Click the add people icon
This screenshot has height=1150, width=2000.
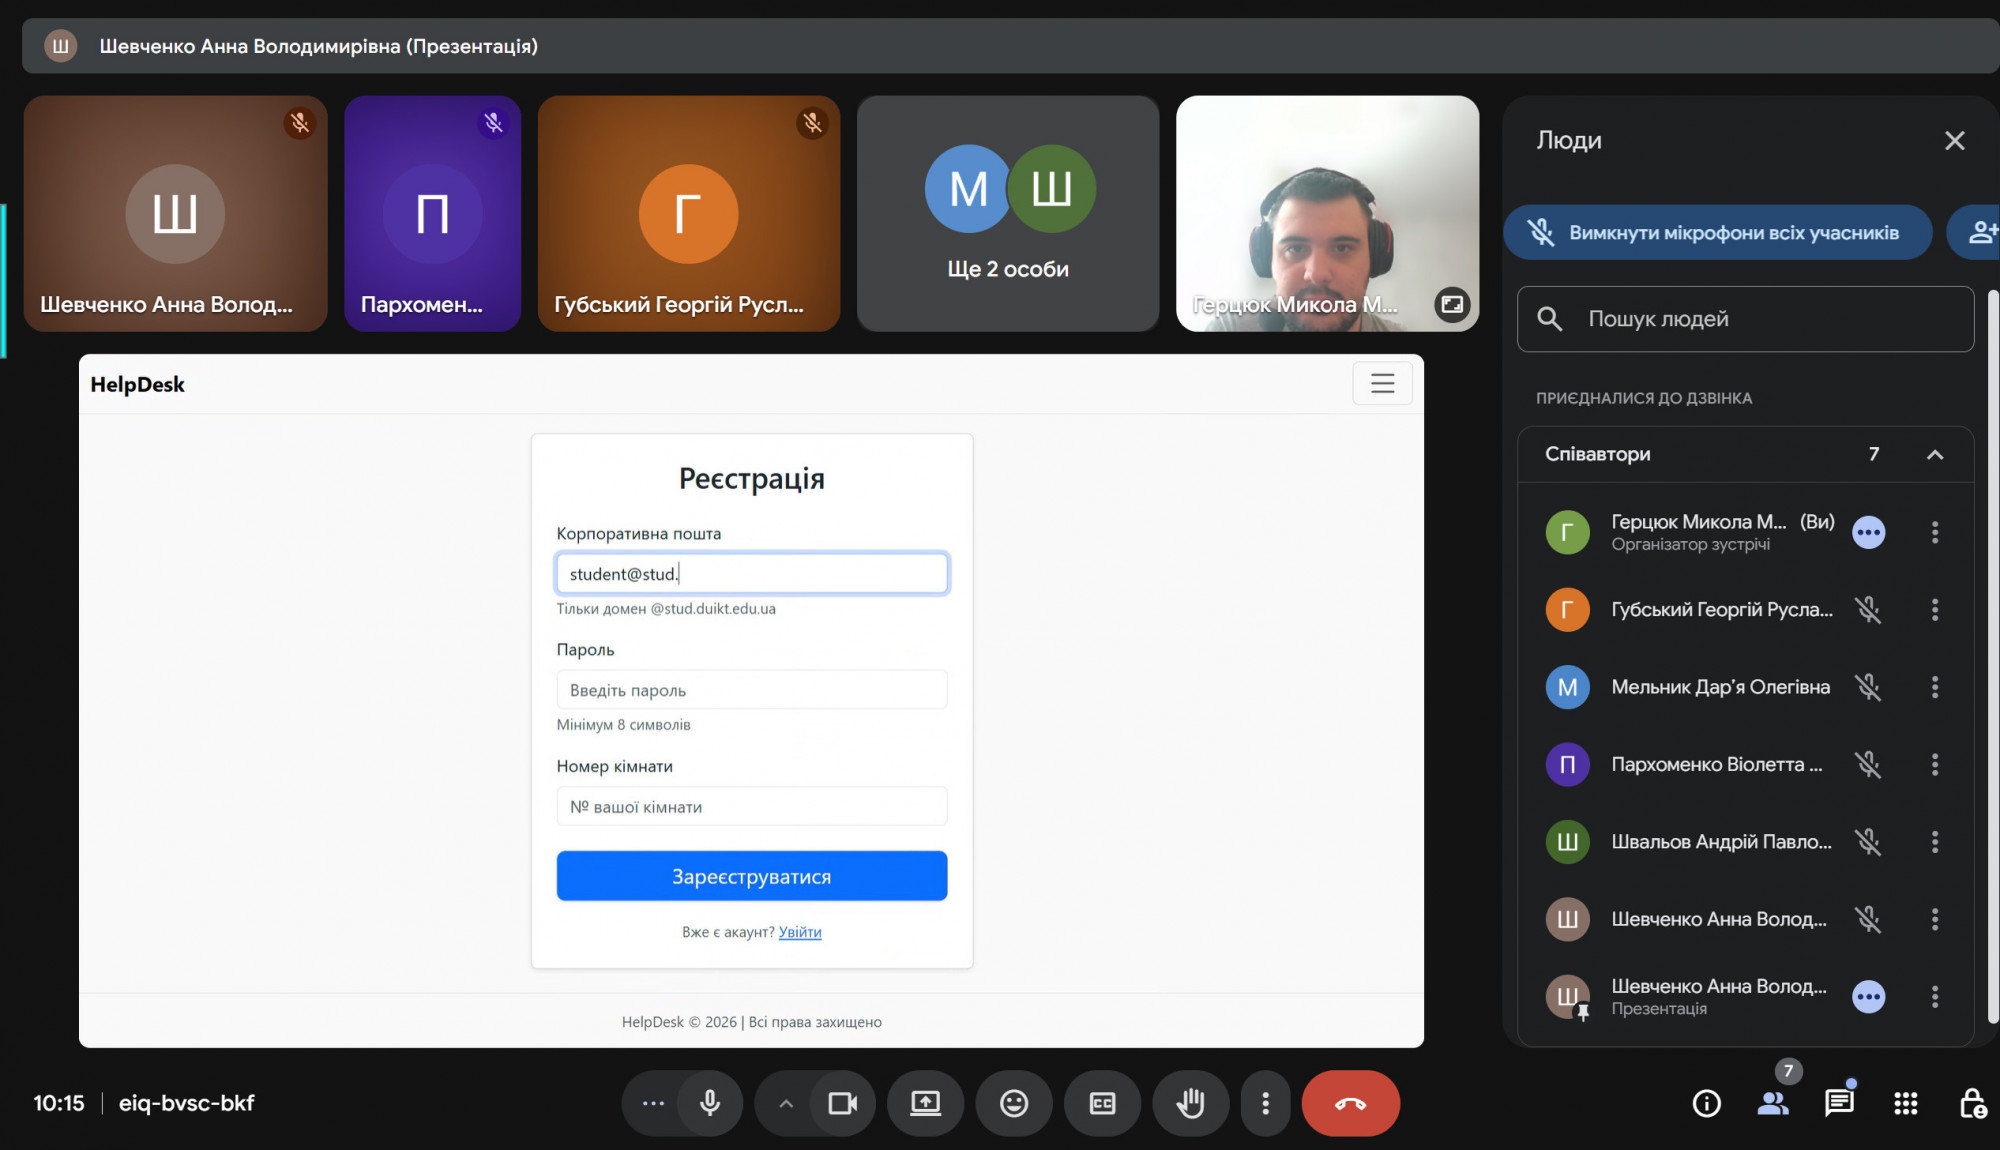tap(1980, 232)
